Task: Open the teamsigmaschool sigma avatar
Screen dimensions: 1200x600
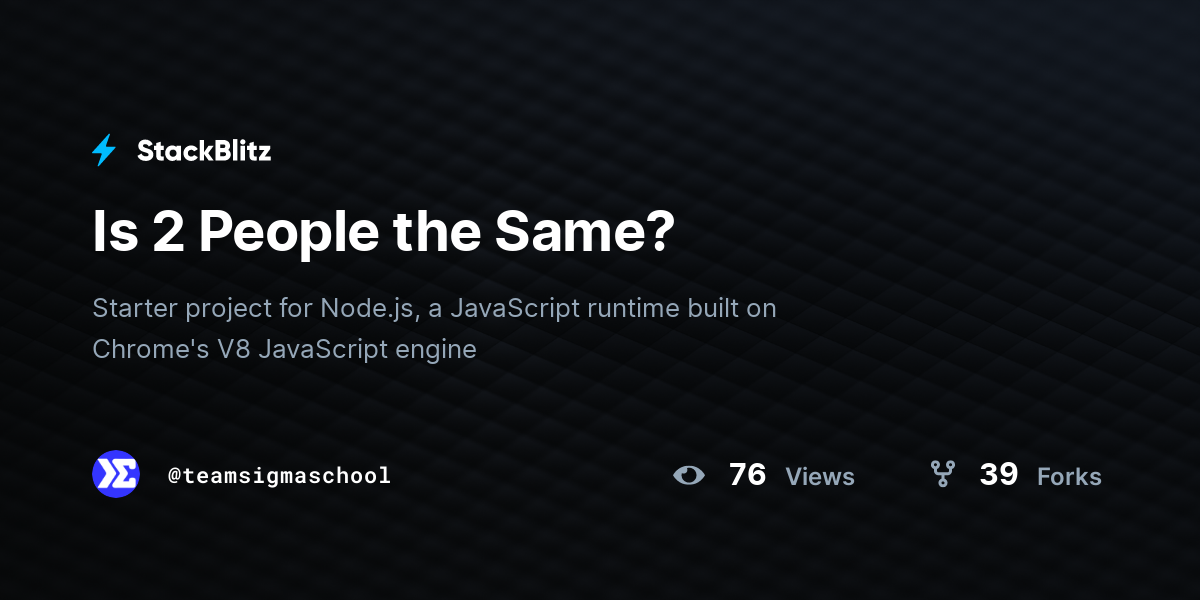Action: (x=116, y=474)
